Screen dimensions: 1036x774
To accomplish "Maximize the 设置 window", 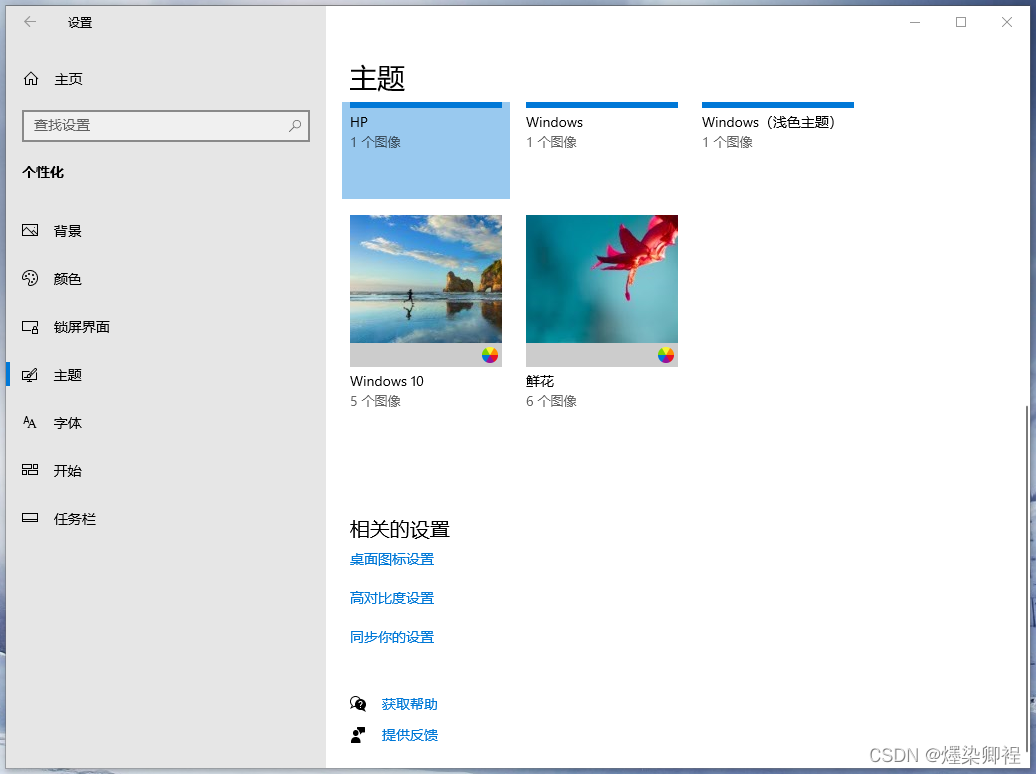I will point(961,22).
